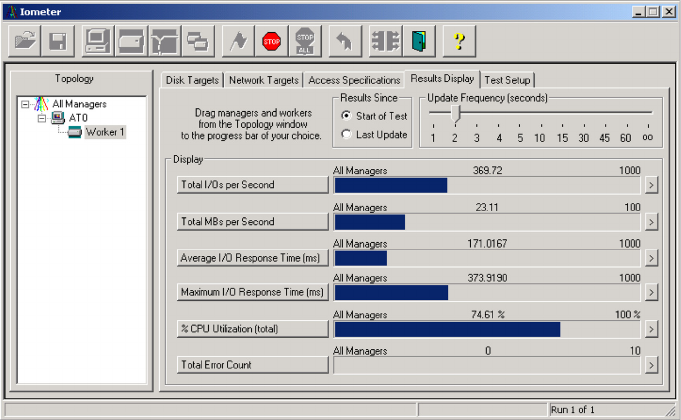The height and width of the screenshot is (420, 681).
Task: Stop the current test
Action: tap(271, 41)
